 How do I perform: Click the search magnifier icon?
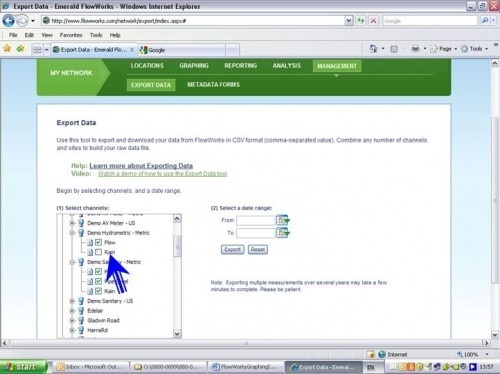pos(485,21)
